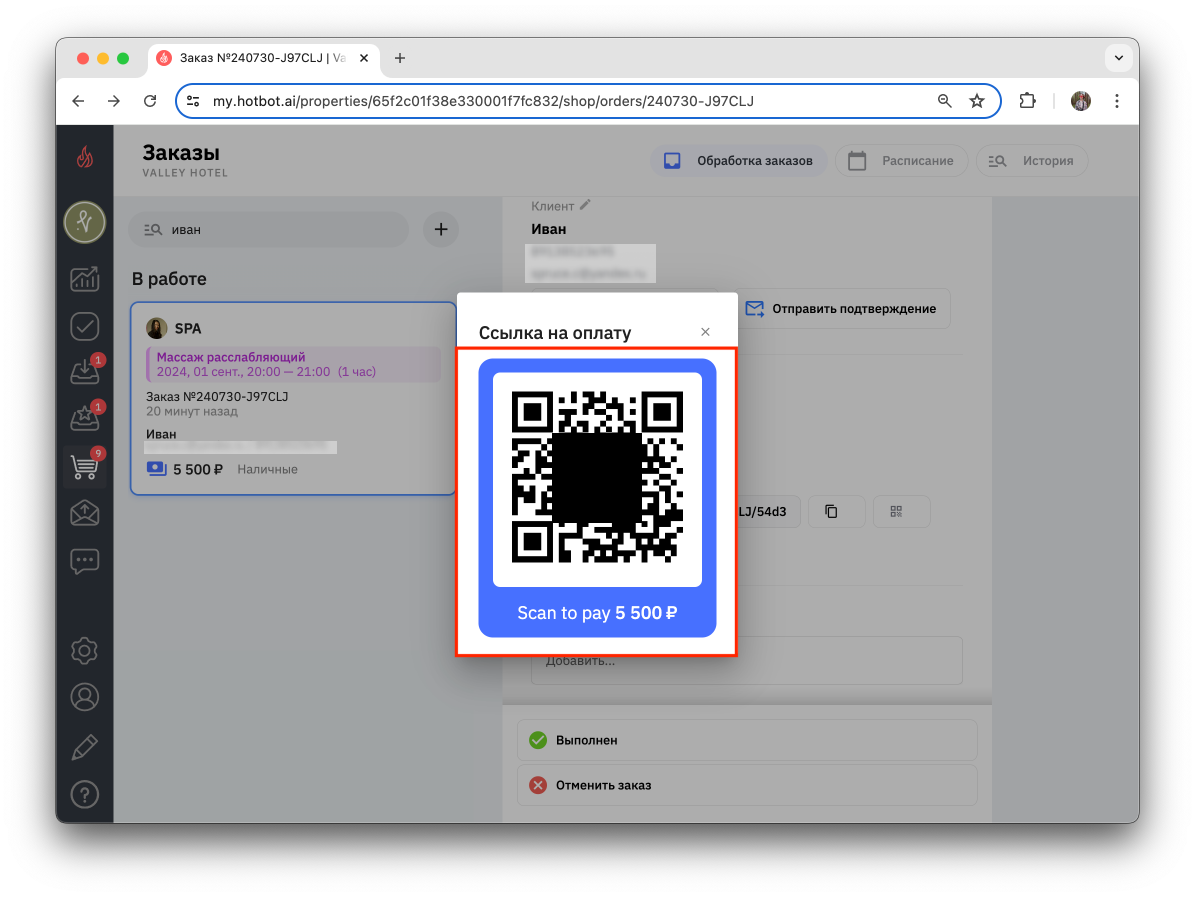Close the payment link popup

[x=705, y=332]
